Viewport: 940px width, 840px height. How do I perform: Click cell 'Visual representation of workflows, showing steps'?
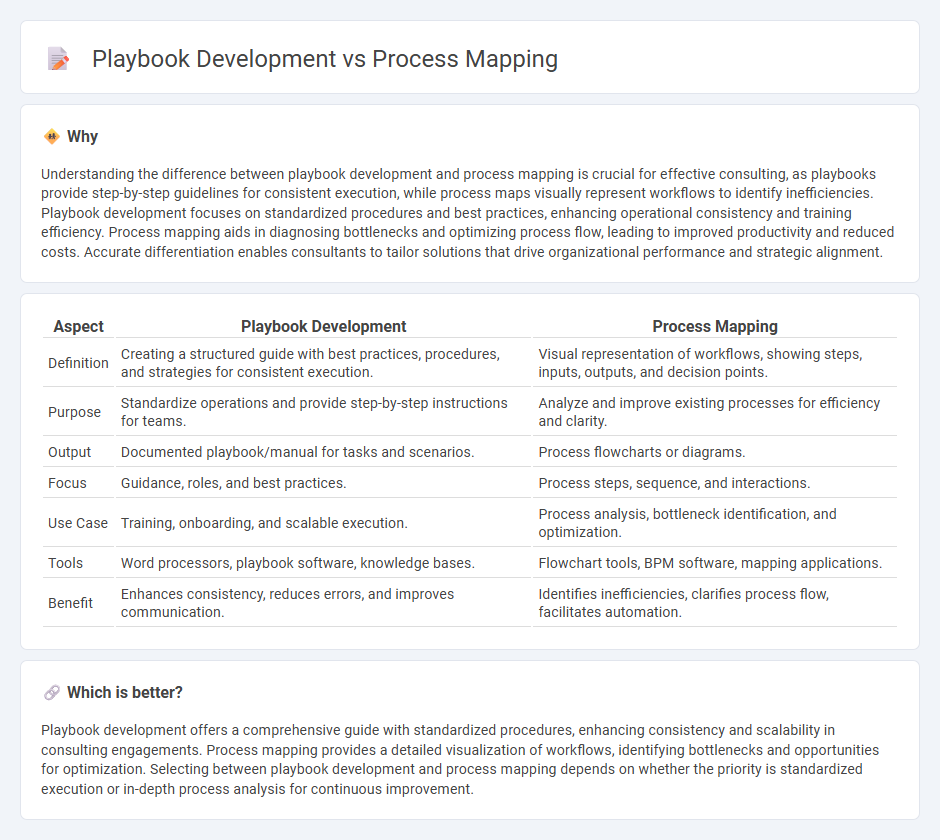point(715,363)
